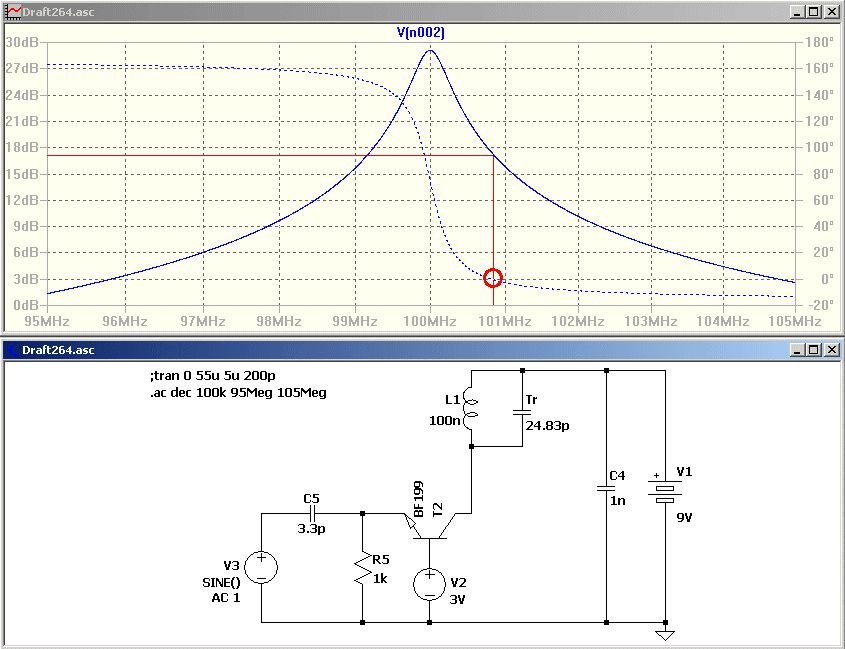This screenshot has width=845, height=649.
Task: Click the ground symbol in schematic
Action: (666, 635)
